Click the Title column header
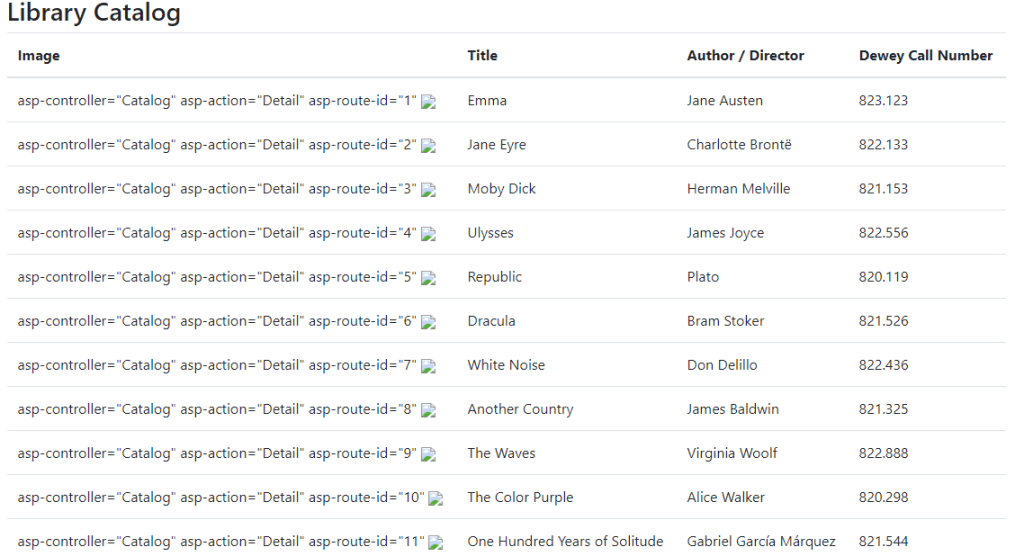The height and width of the screenshot is (556, 1024). (x=482, y=56)
